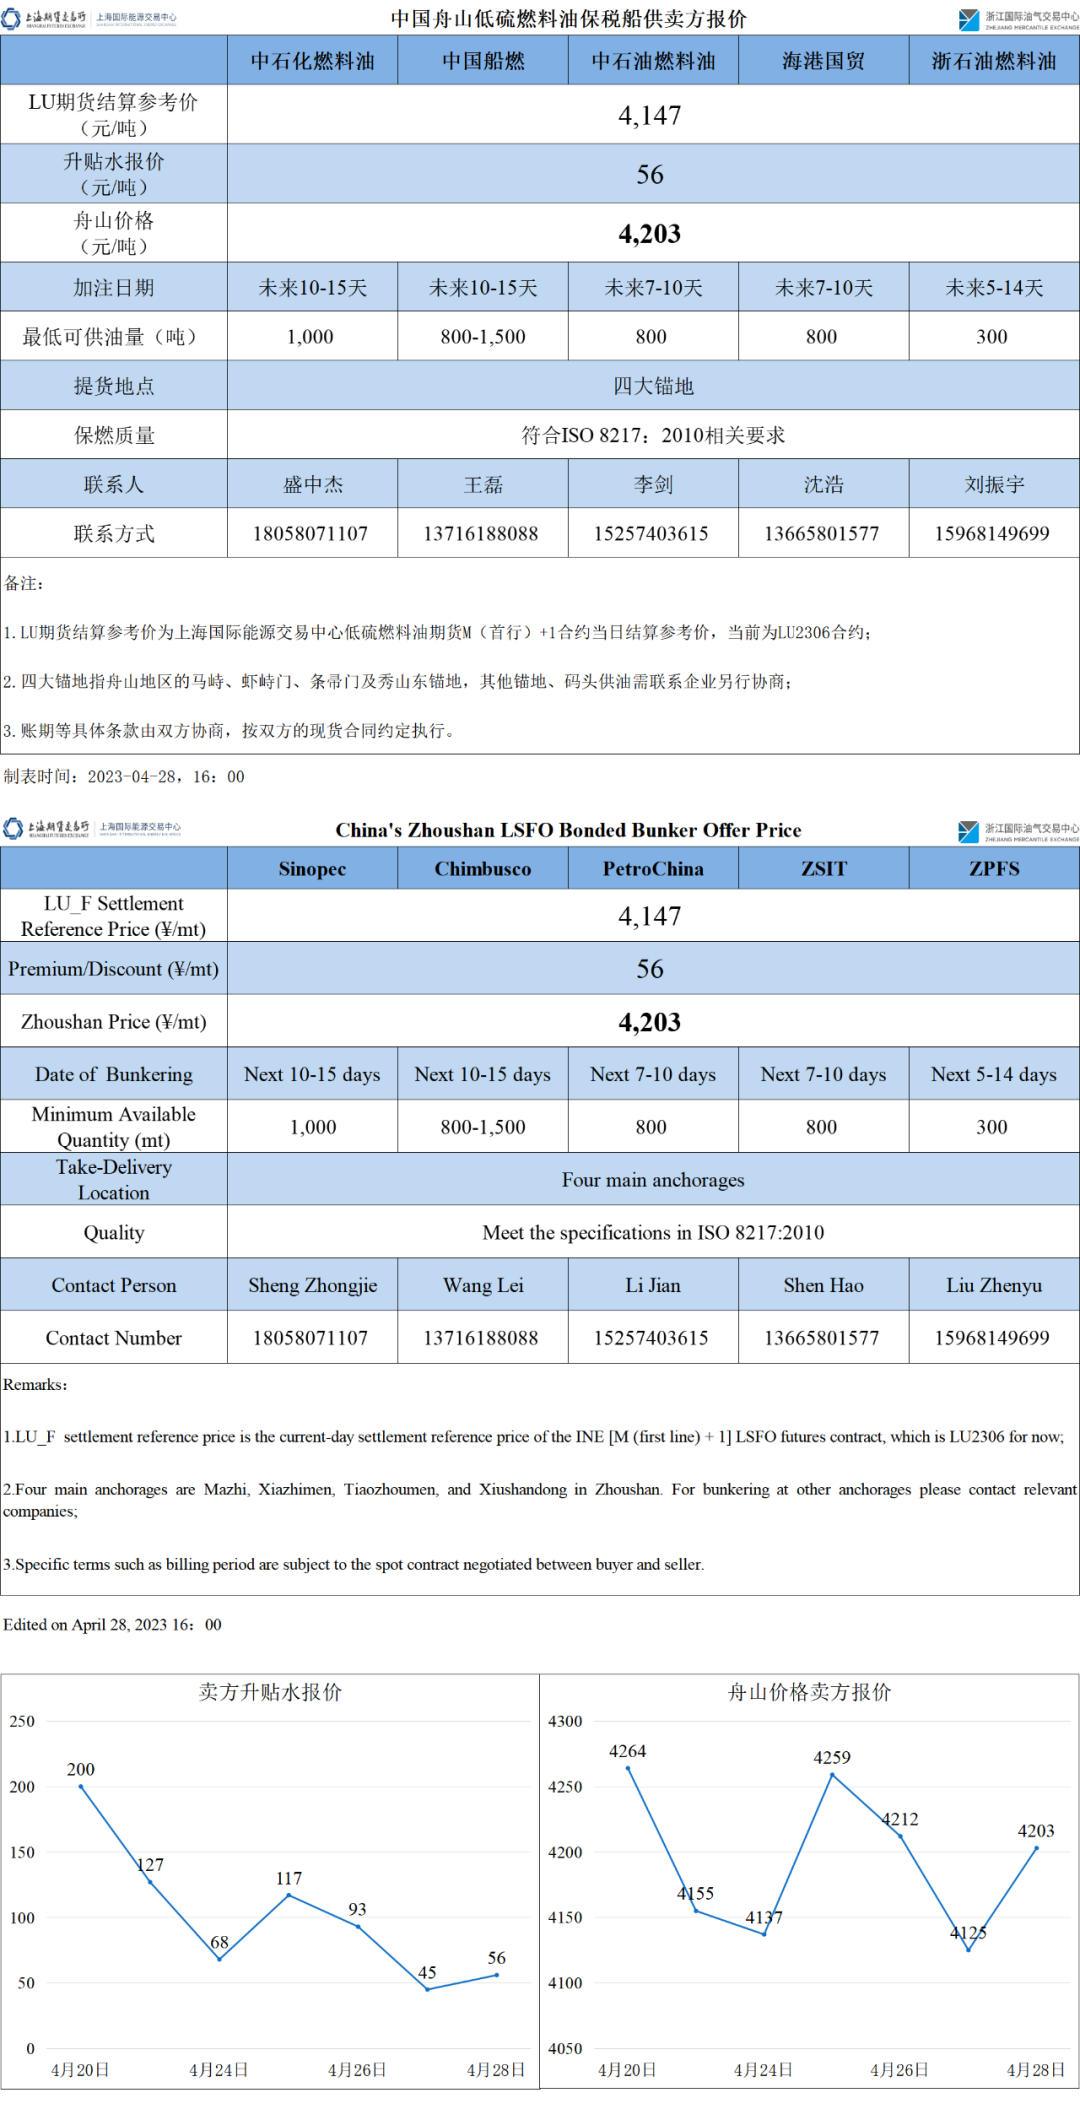Select the contact Wang Lei

483,1286
